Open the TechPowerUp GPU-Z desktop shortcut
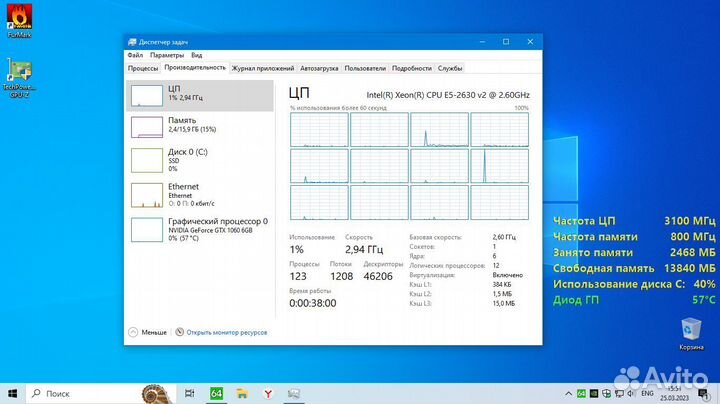 click(x=19, y=78)
